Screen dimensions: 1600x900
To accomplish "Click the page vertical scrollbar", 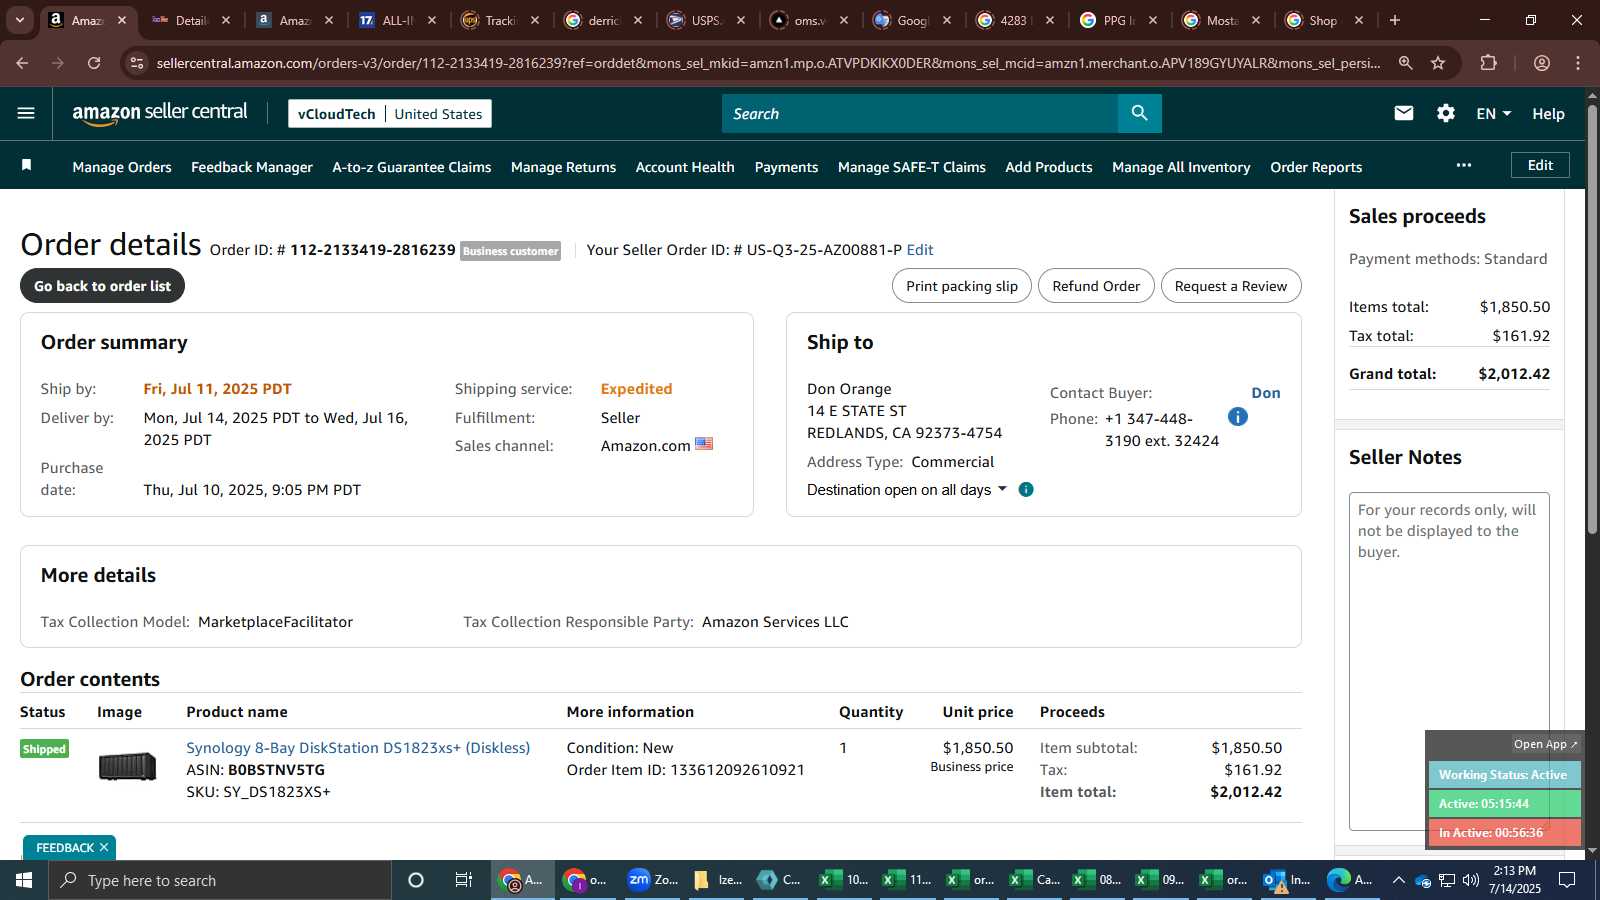I will (1592, 320).
